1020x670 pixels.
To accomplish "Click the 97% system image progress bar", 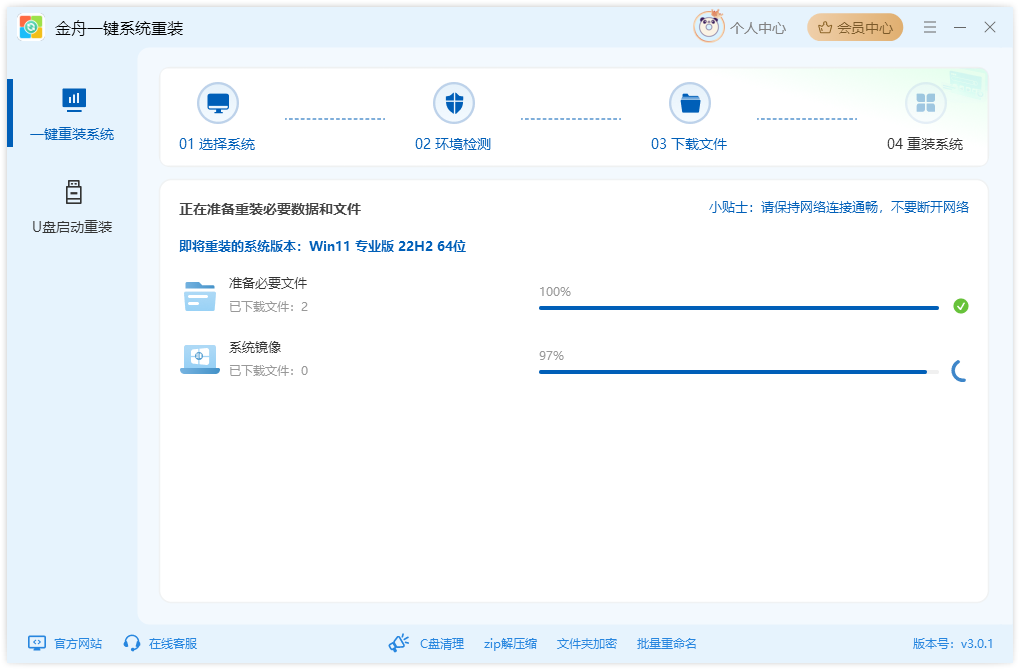I will coord(739,371).
